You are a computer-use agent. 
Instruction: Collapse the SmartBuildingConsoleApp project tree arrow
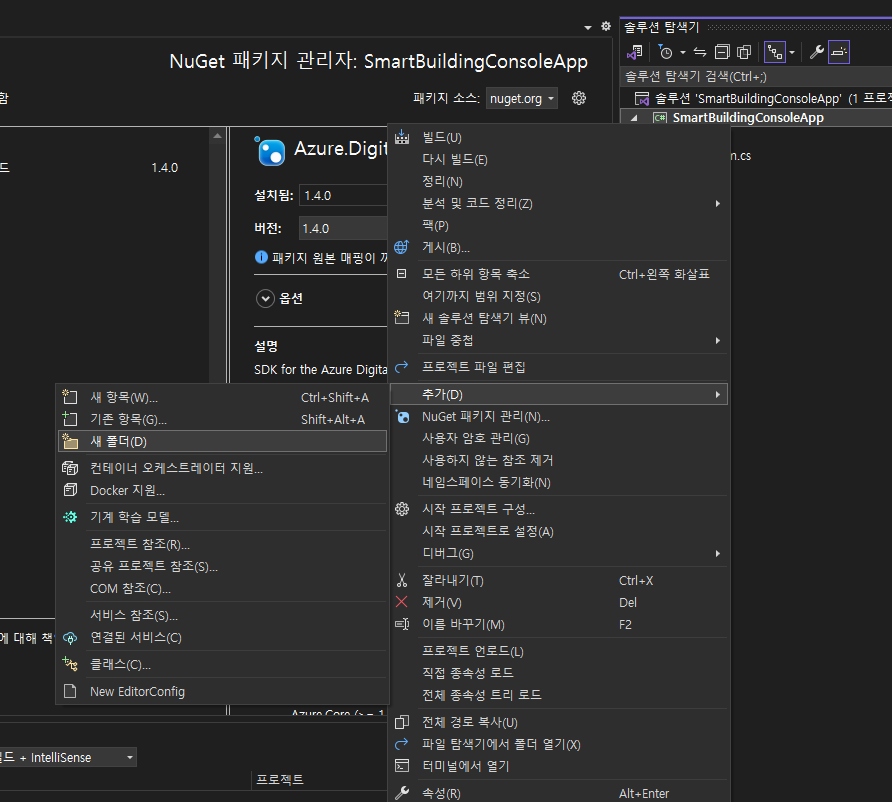634,118
